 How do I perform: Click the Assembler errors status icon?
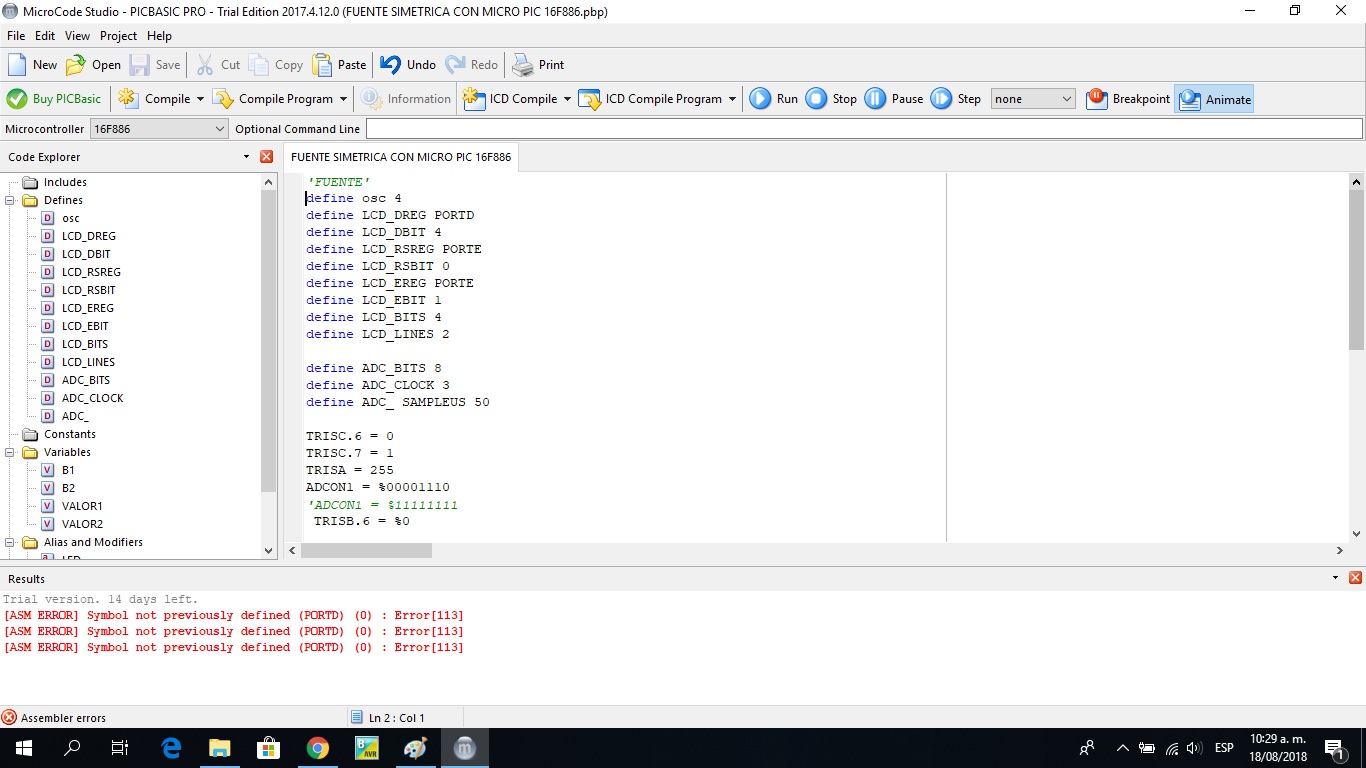(x=9, y=717)
